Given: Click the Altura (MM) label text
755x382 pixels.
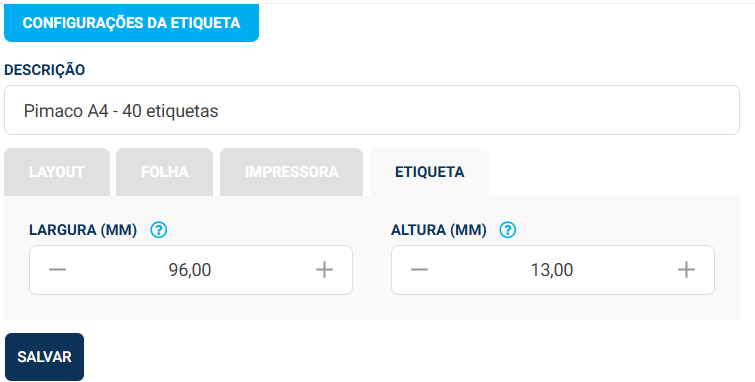Looking at the screenshot, I should click(x=439, y=230).
